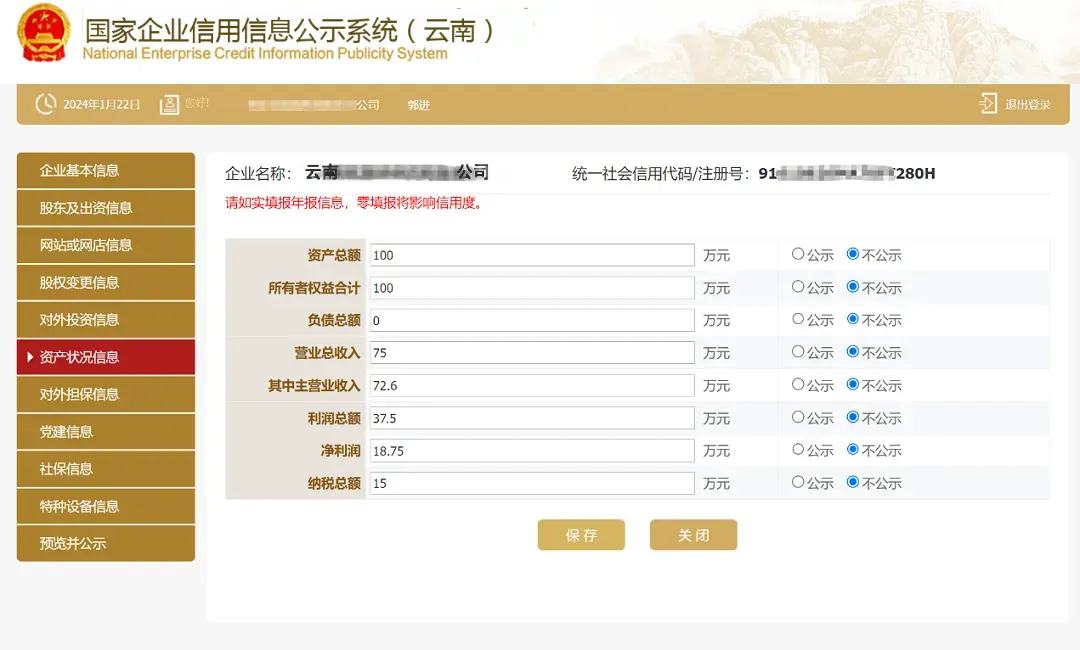Select 公示 radio for 营业总收入
The image size is (1080, 650).
point(798,352)
